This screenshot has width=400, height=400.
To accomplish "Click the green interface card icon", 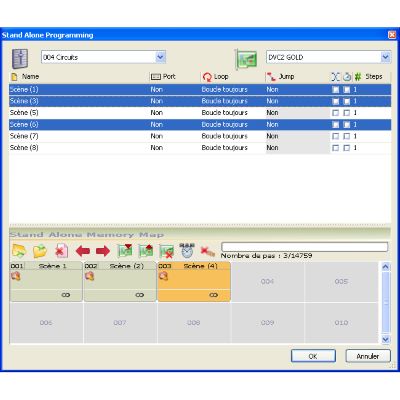I will pos(246,59).
